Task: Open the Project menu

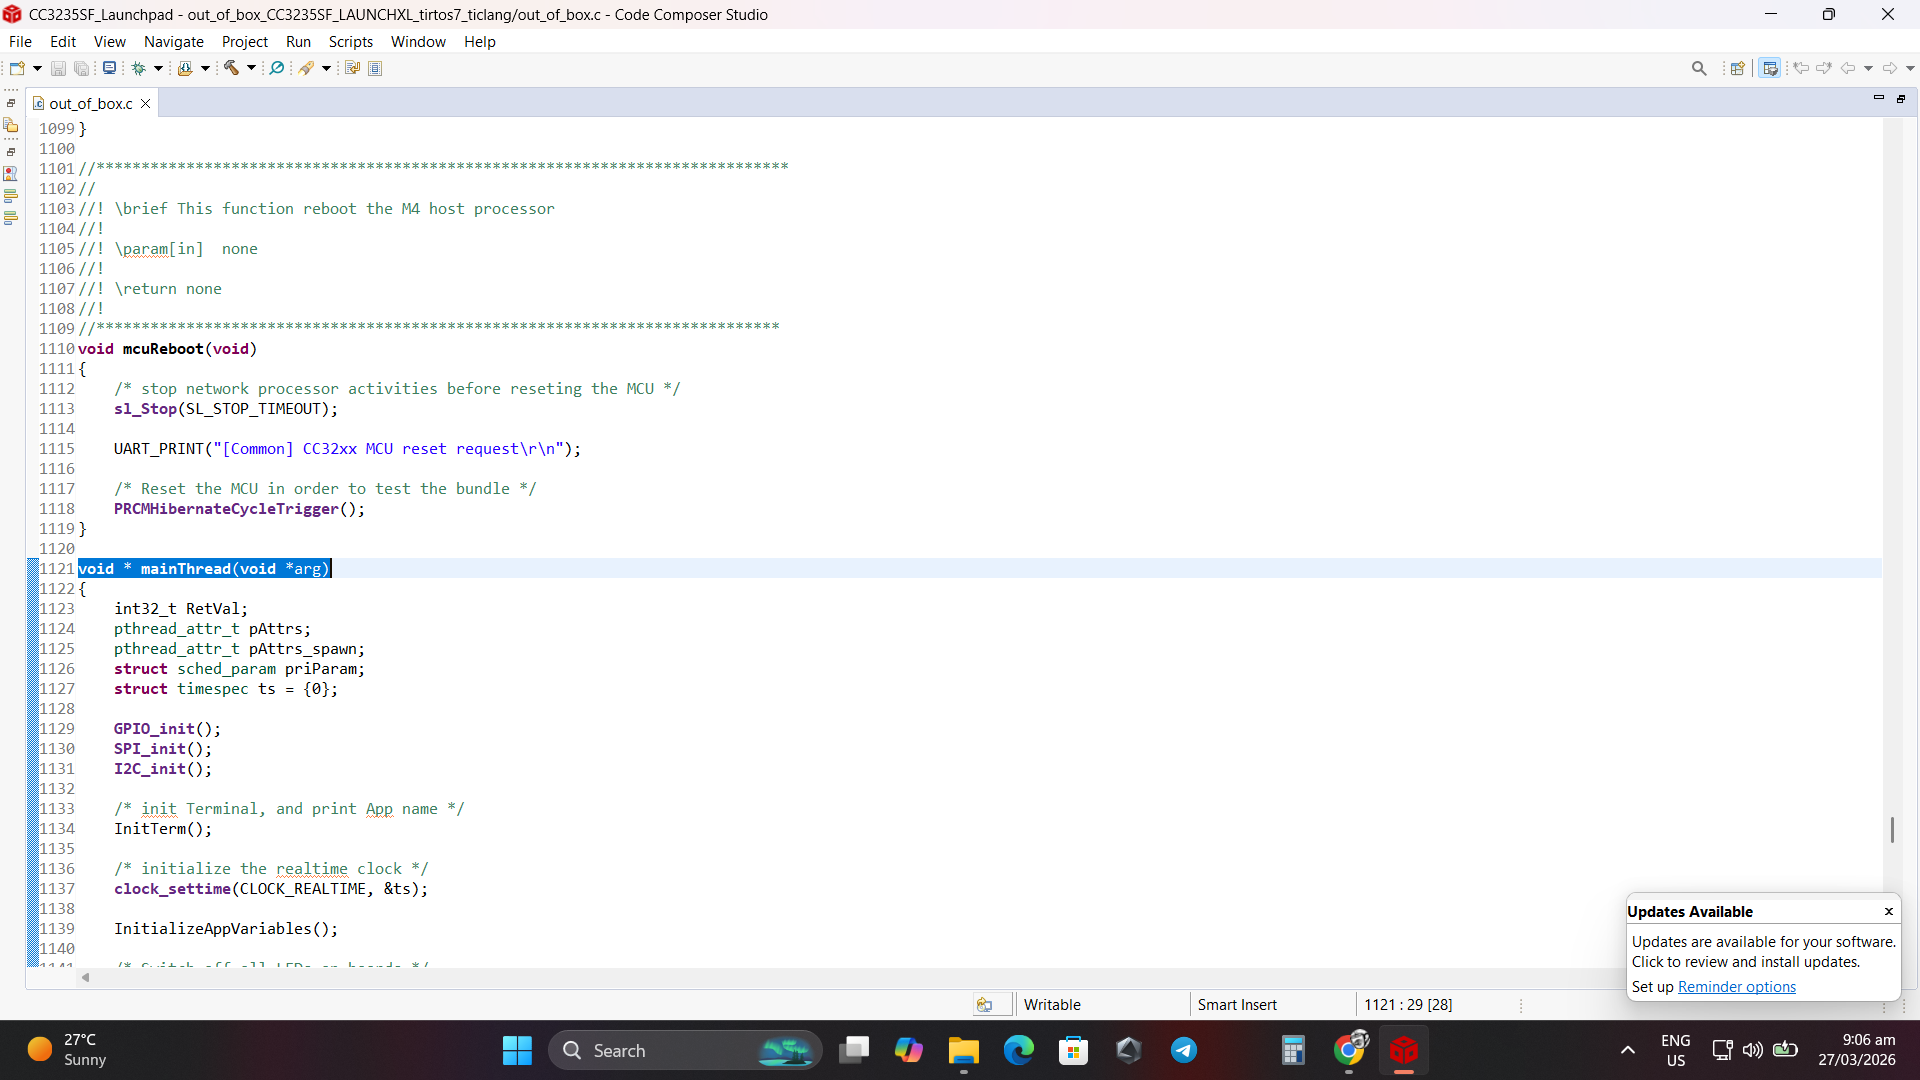Action: [245, 42]
